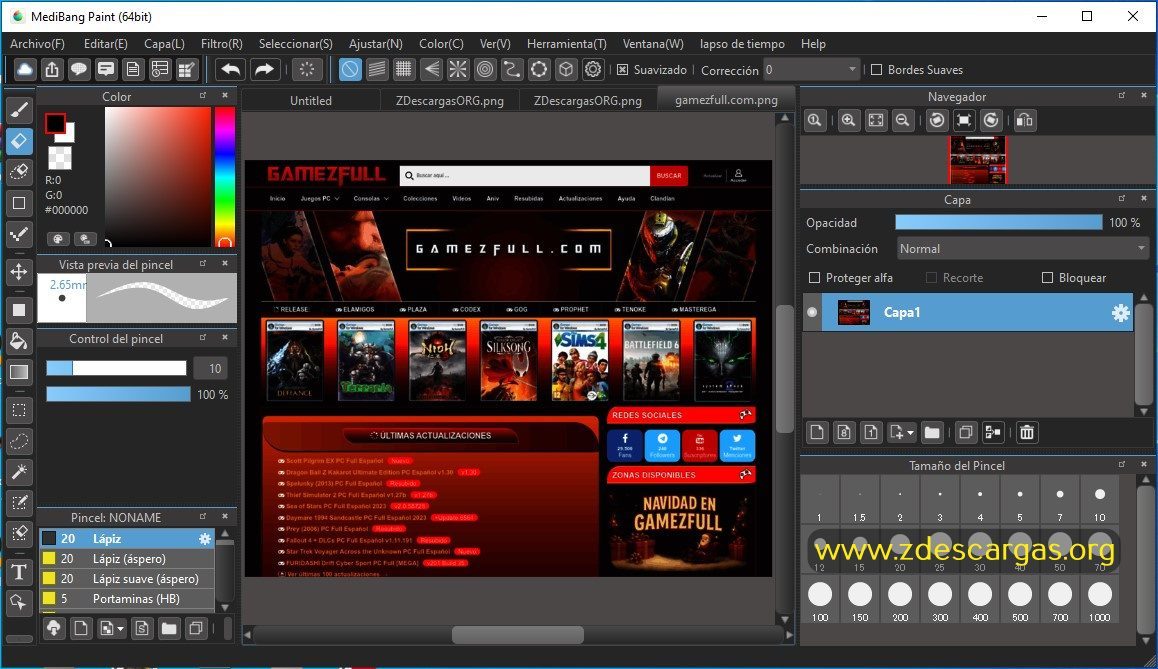Toggle the Suavizado checkbox
1158x669 pixels.
[x=623, y=69]
